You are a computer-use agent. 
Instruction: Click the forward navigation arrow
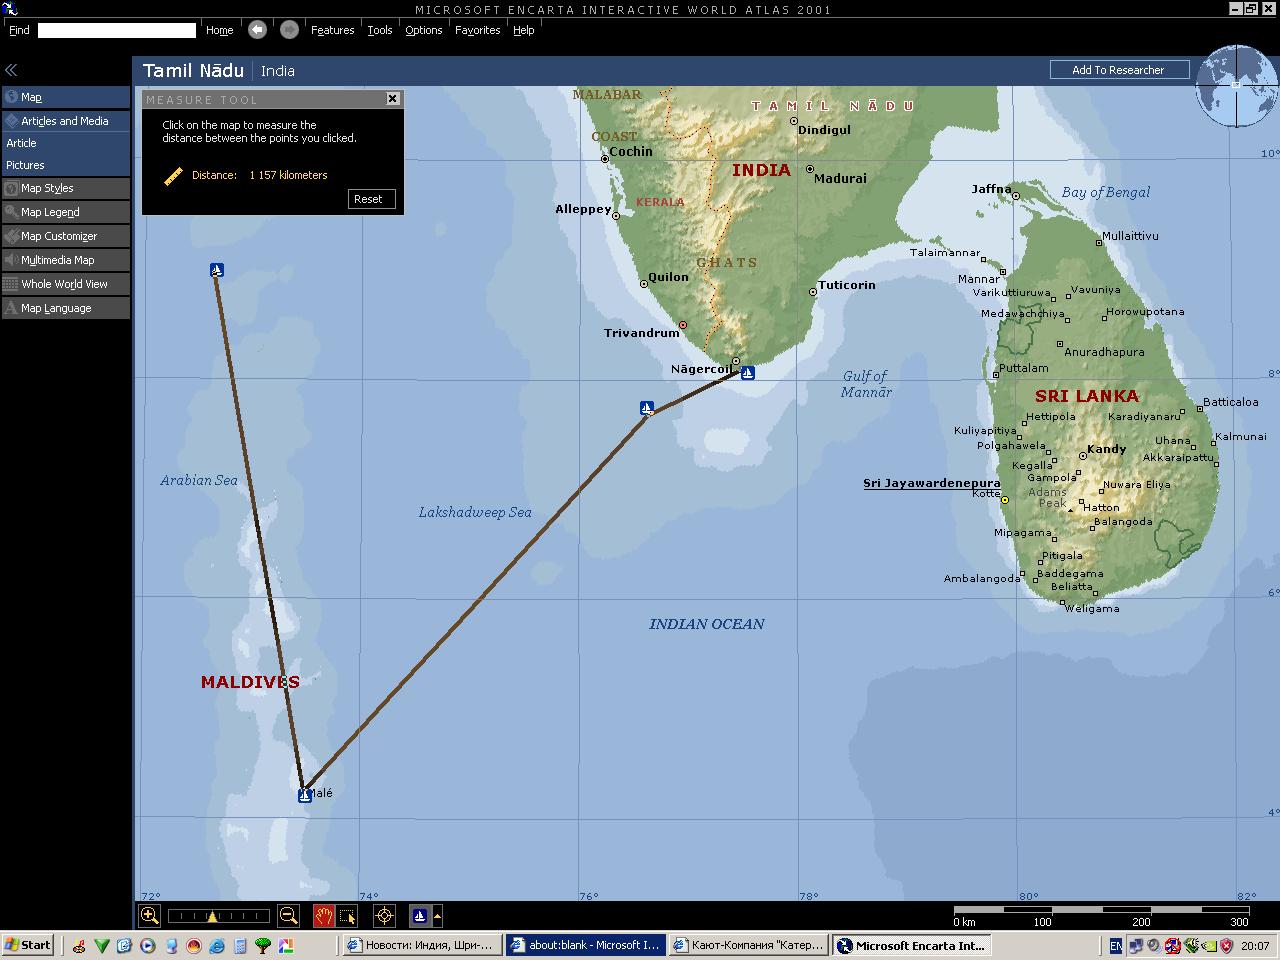289,30
